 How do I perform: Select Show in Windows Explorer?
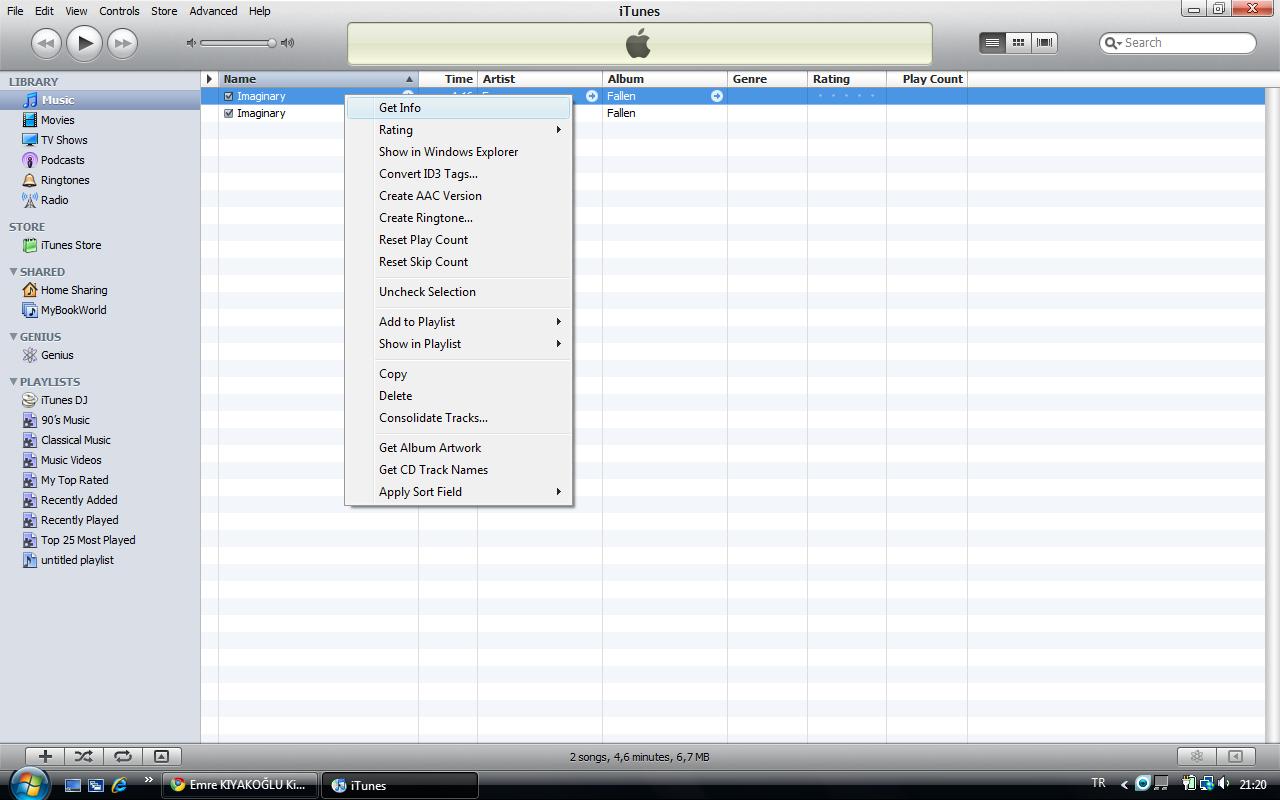tap(459, 152)
